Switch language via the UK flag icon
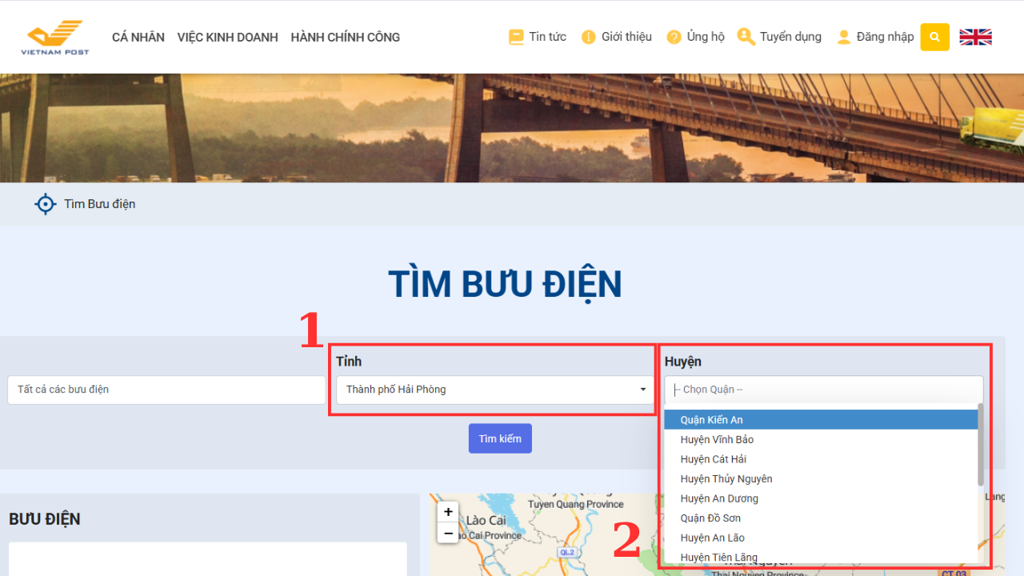 [x=975, y=37]
